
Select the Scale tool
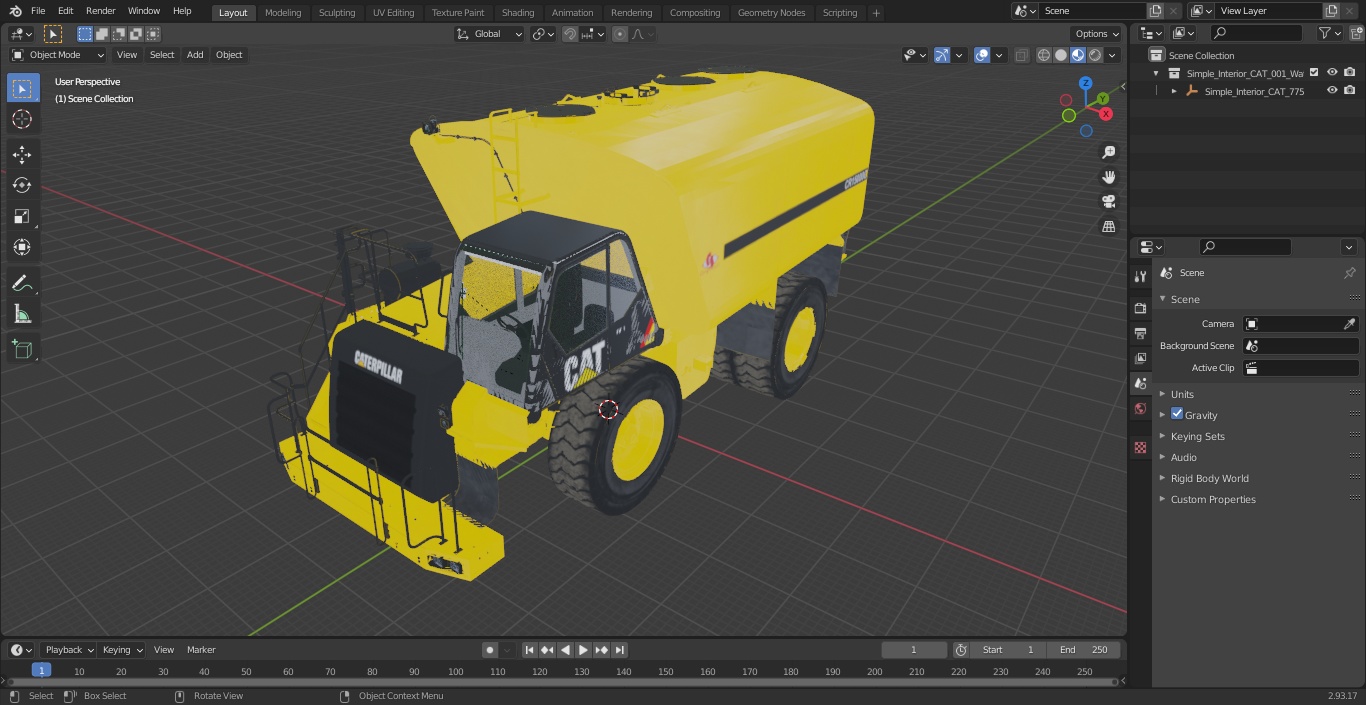point(22,216)
